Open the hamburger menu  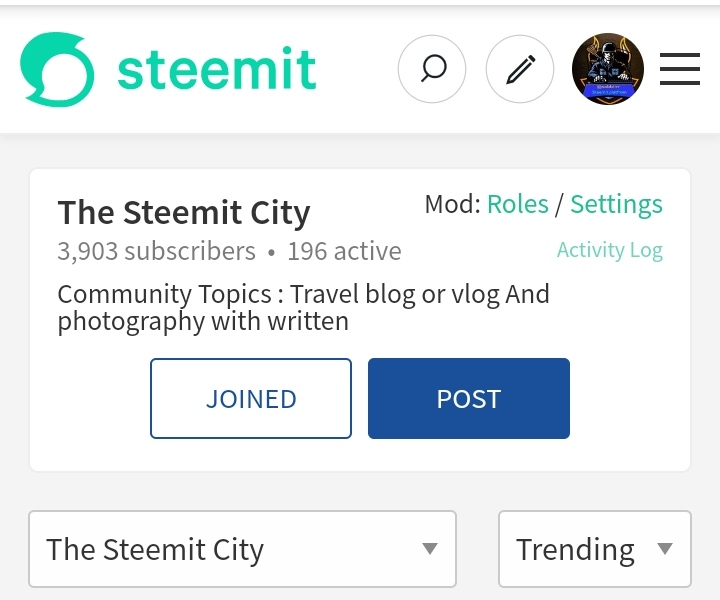click(x=680, y=69)
